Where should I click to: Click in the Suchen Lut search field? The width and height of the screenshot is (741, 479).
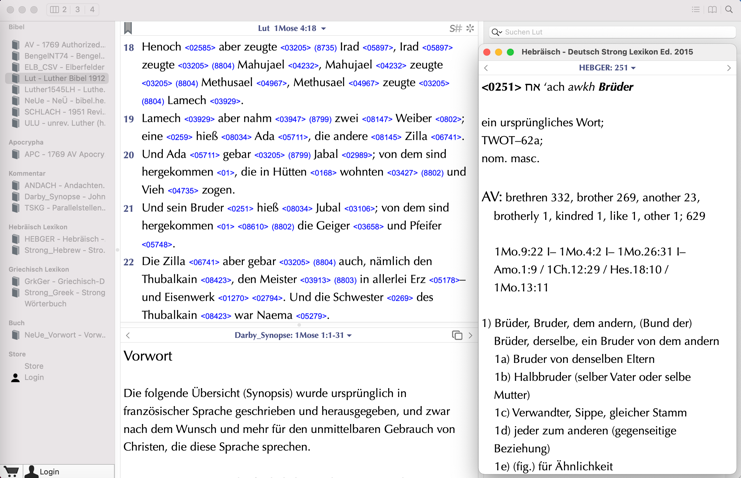(x=615, y=32)
